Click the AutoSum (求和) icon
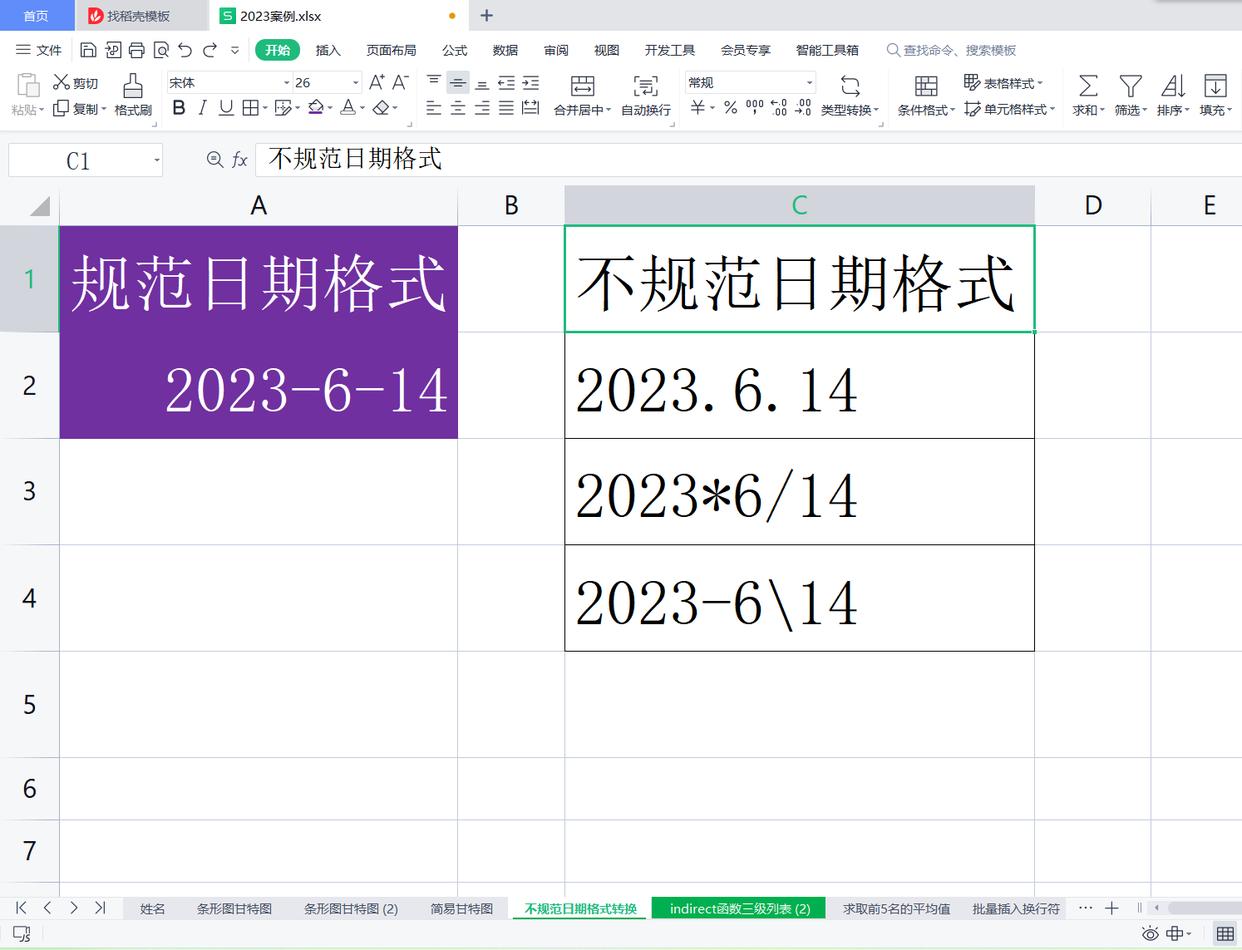This screenshot has height=950, width=1242. tap(1088, 86)
